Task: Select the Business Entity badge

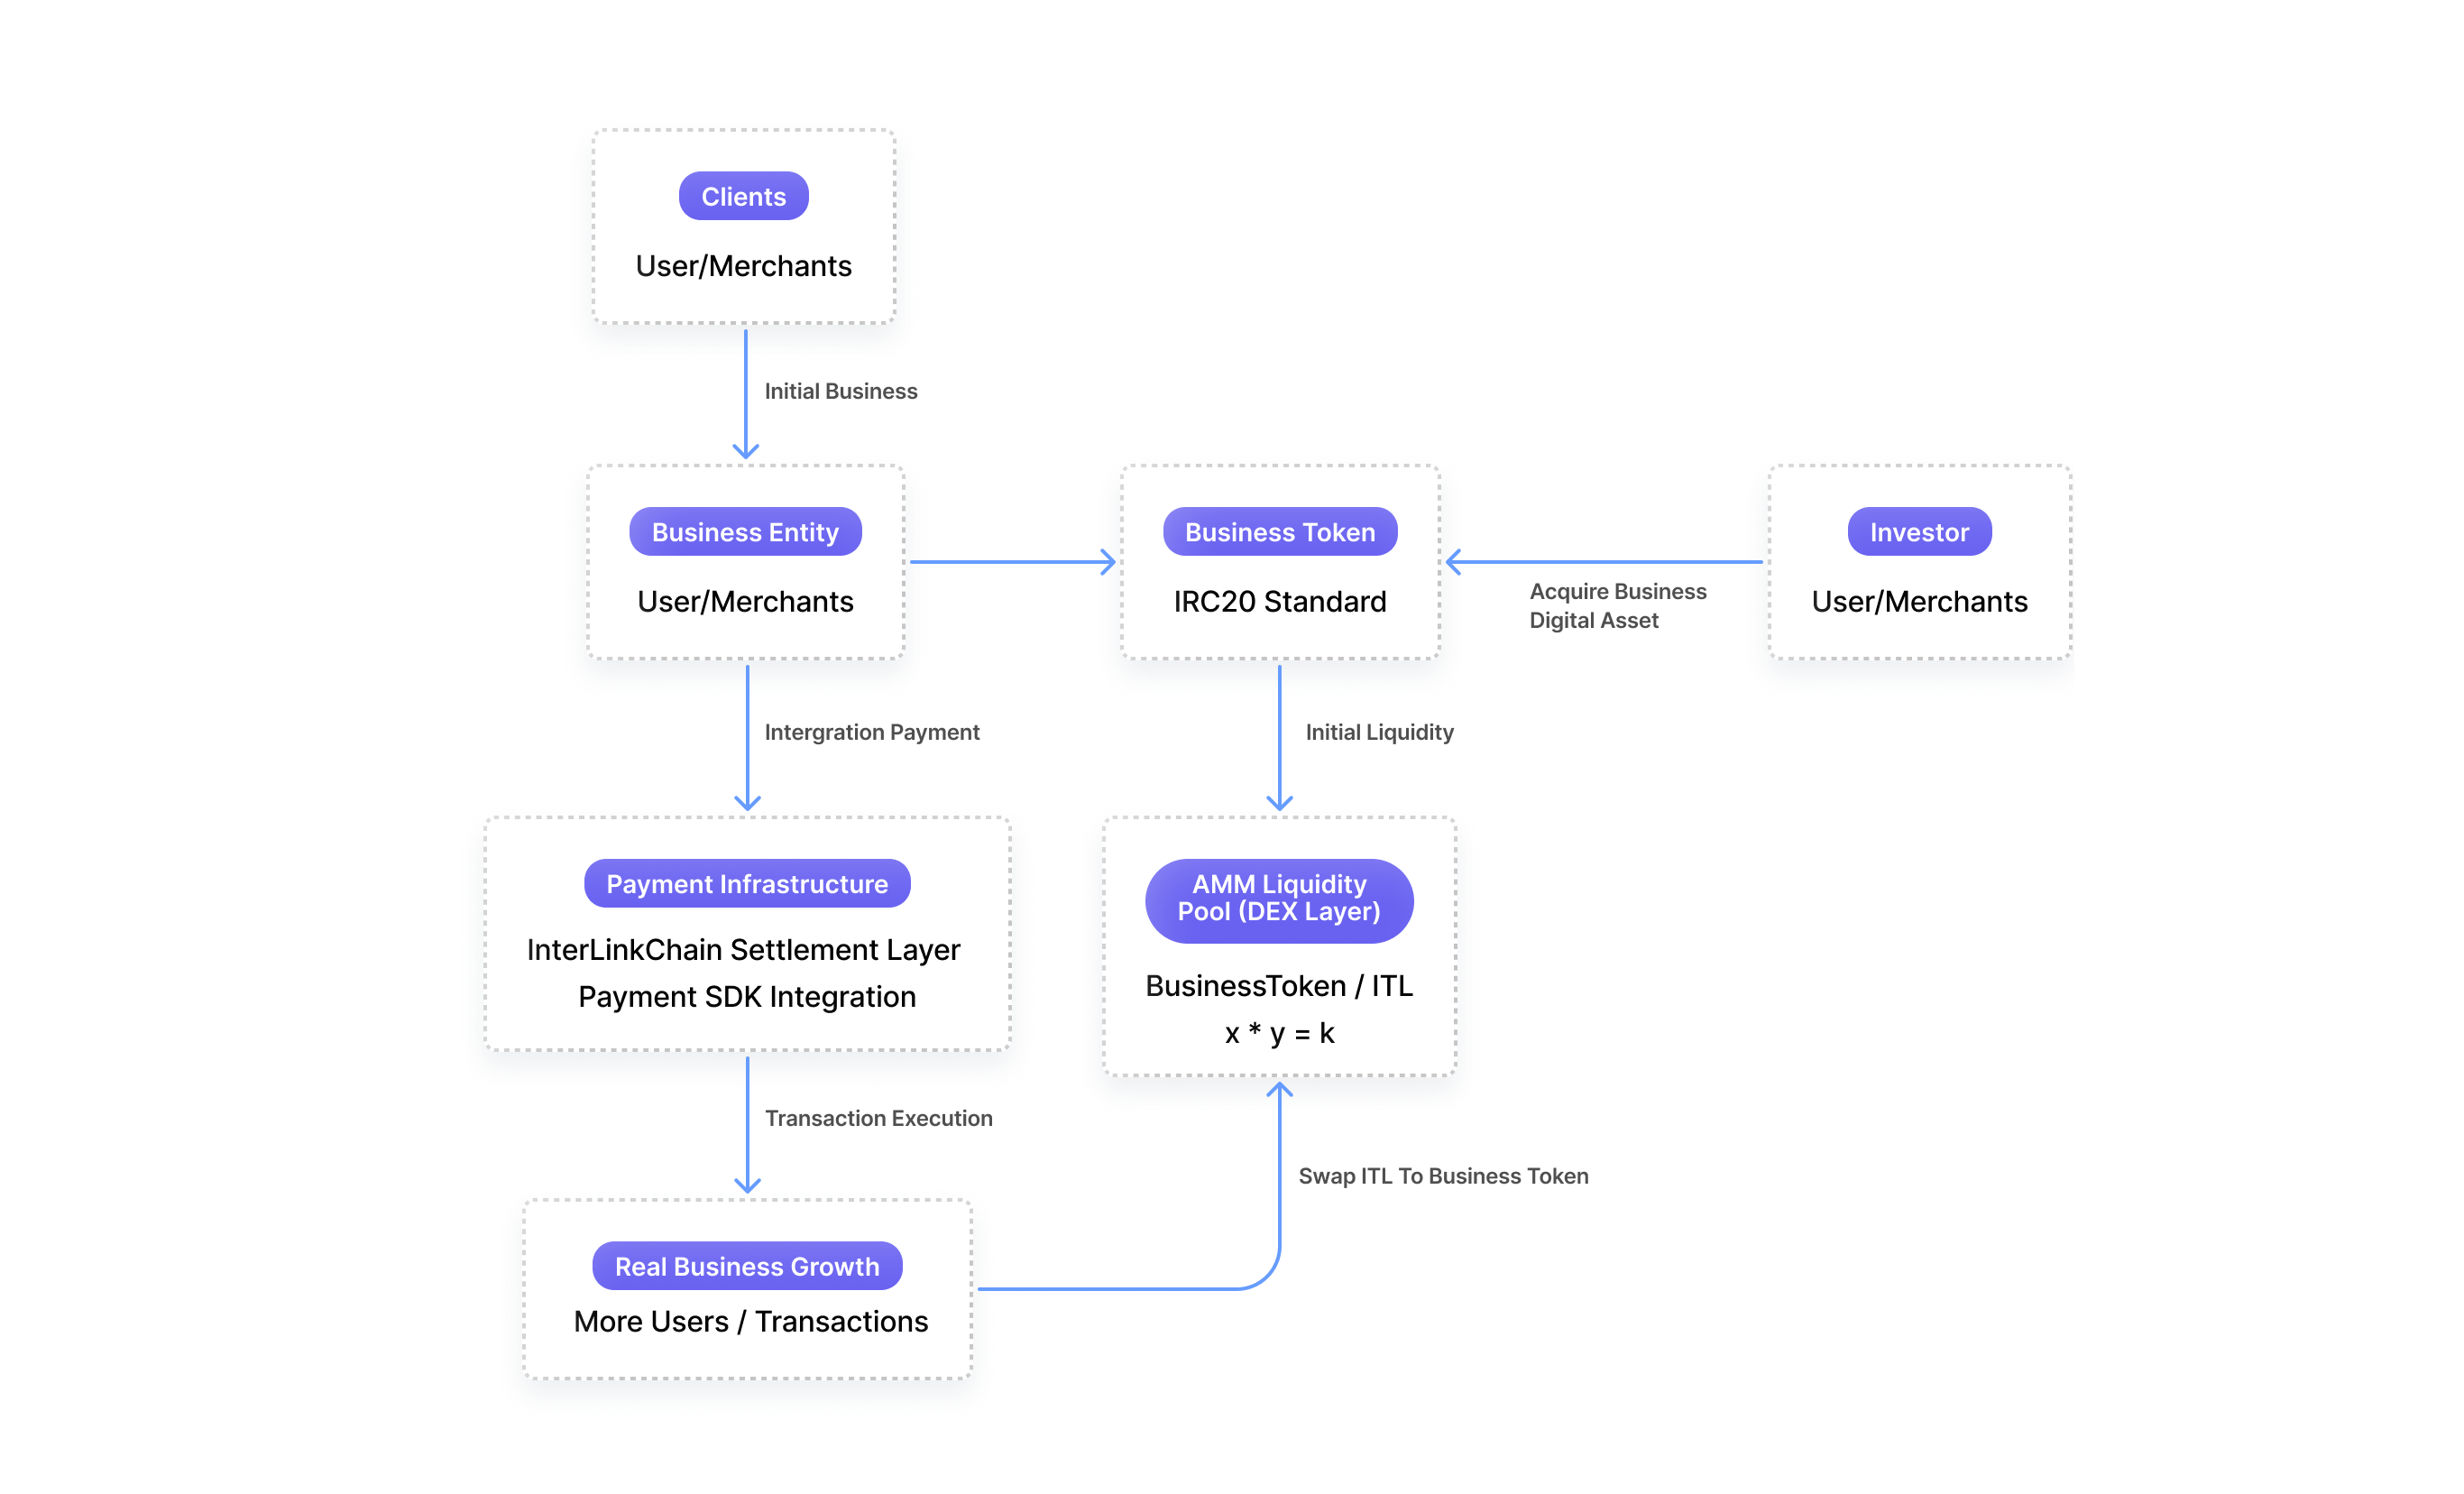Action: pos(745,532)
